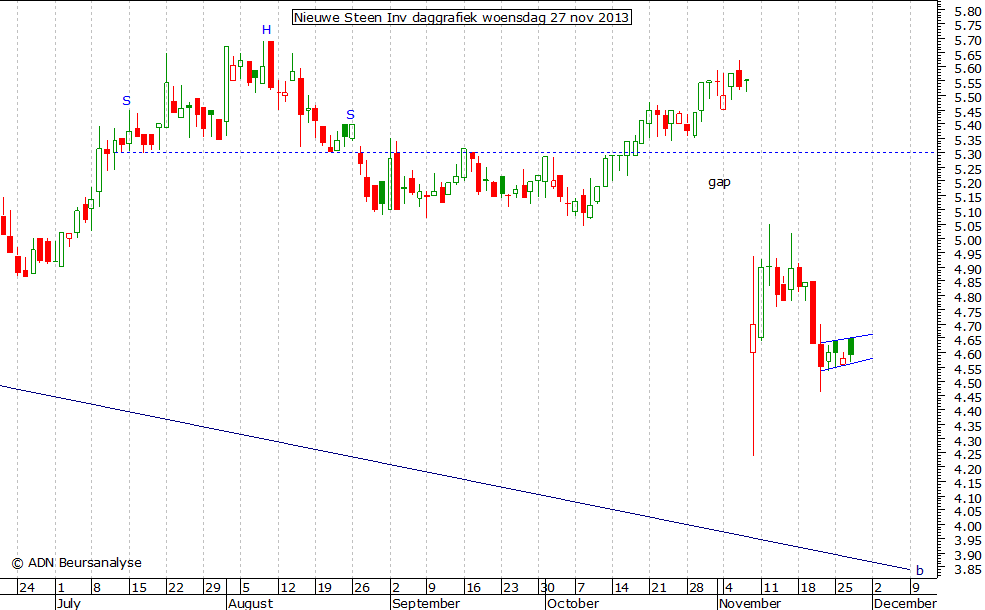The width and height of the screenshot is (985, 610).
Task: Click the 4.65 price axis label
Action: [967, 340]
